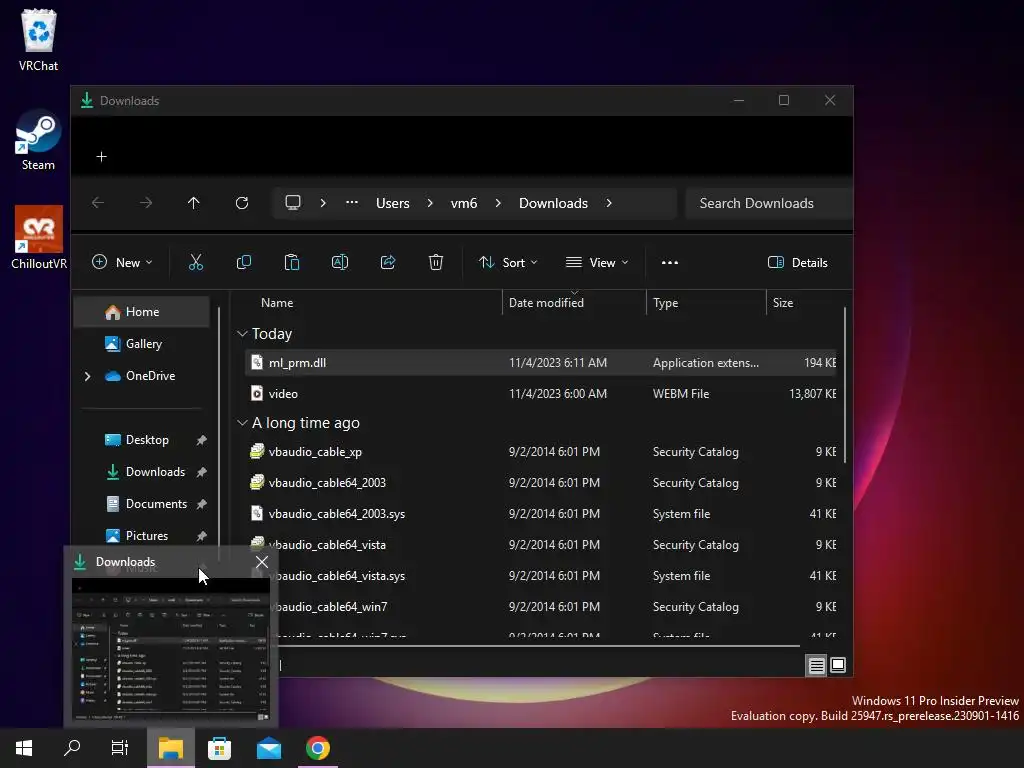The image size is (1024, 768).
Task: Select vbaudio_cable64_2003.sys file
Action: (540, 514)
